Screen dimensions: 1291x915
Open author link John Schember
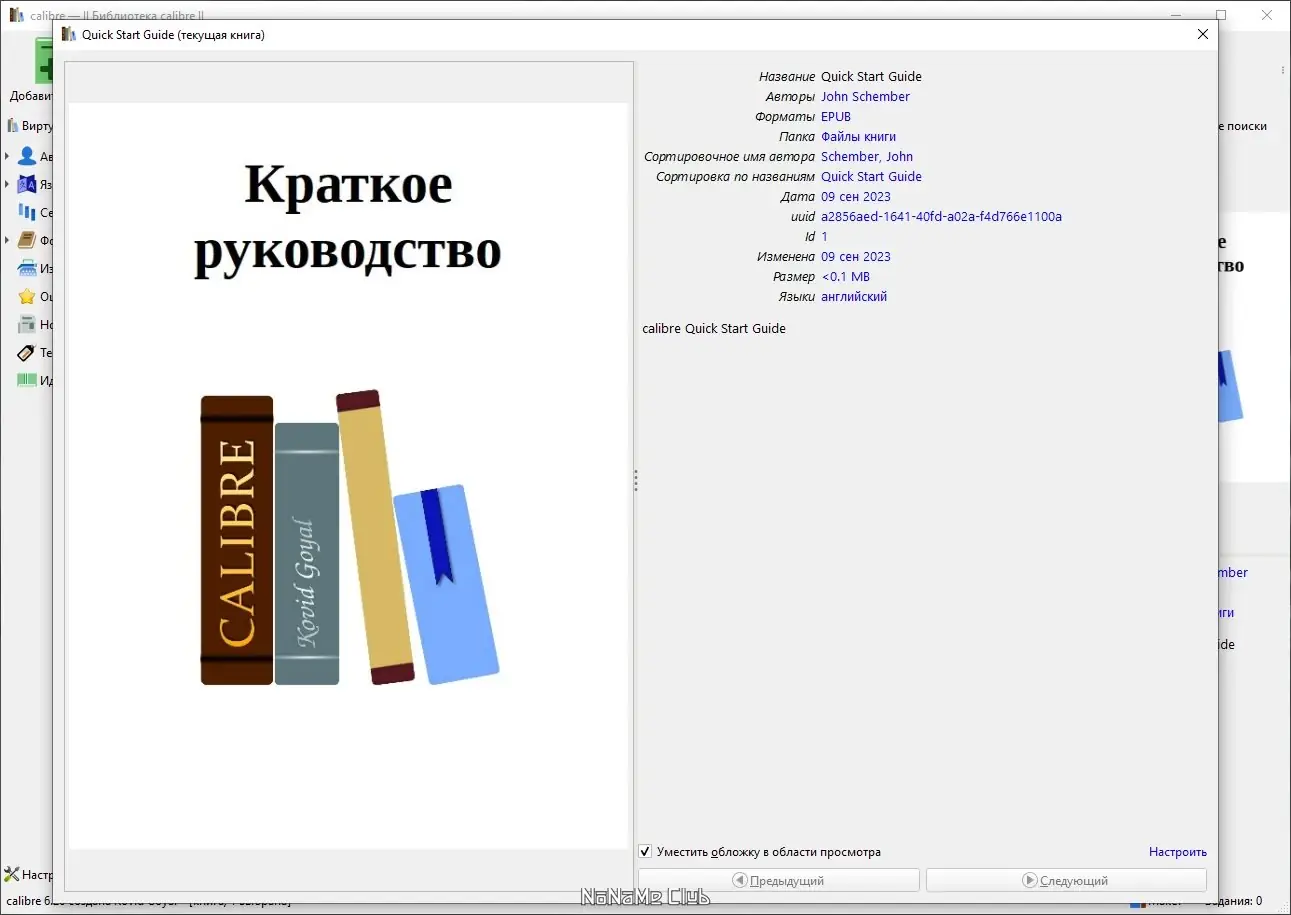click(865, 96)
